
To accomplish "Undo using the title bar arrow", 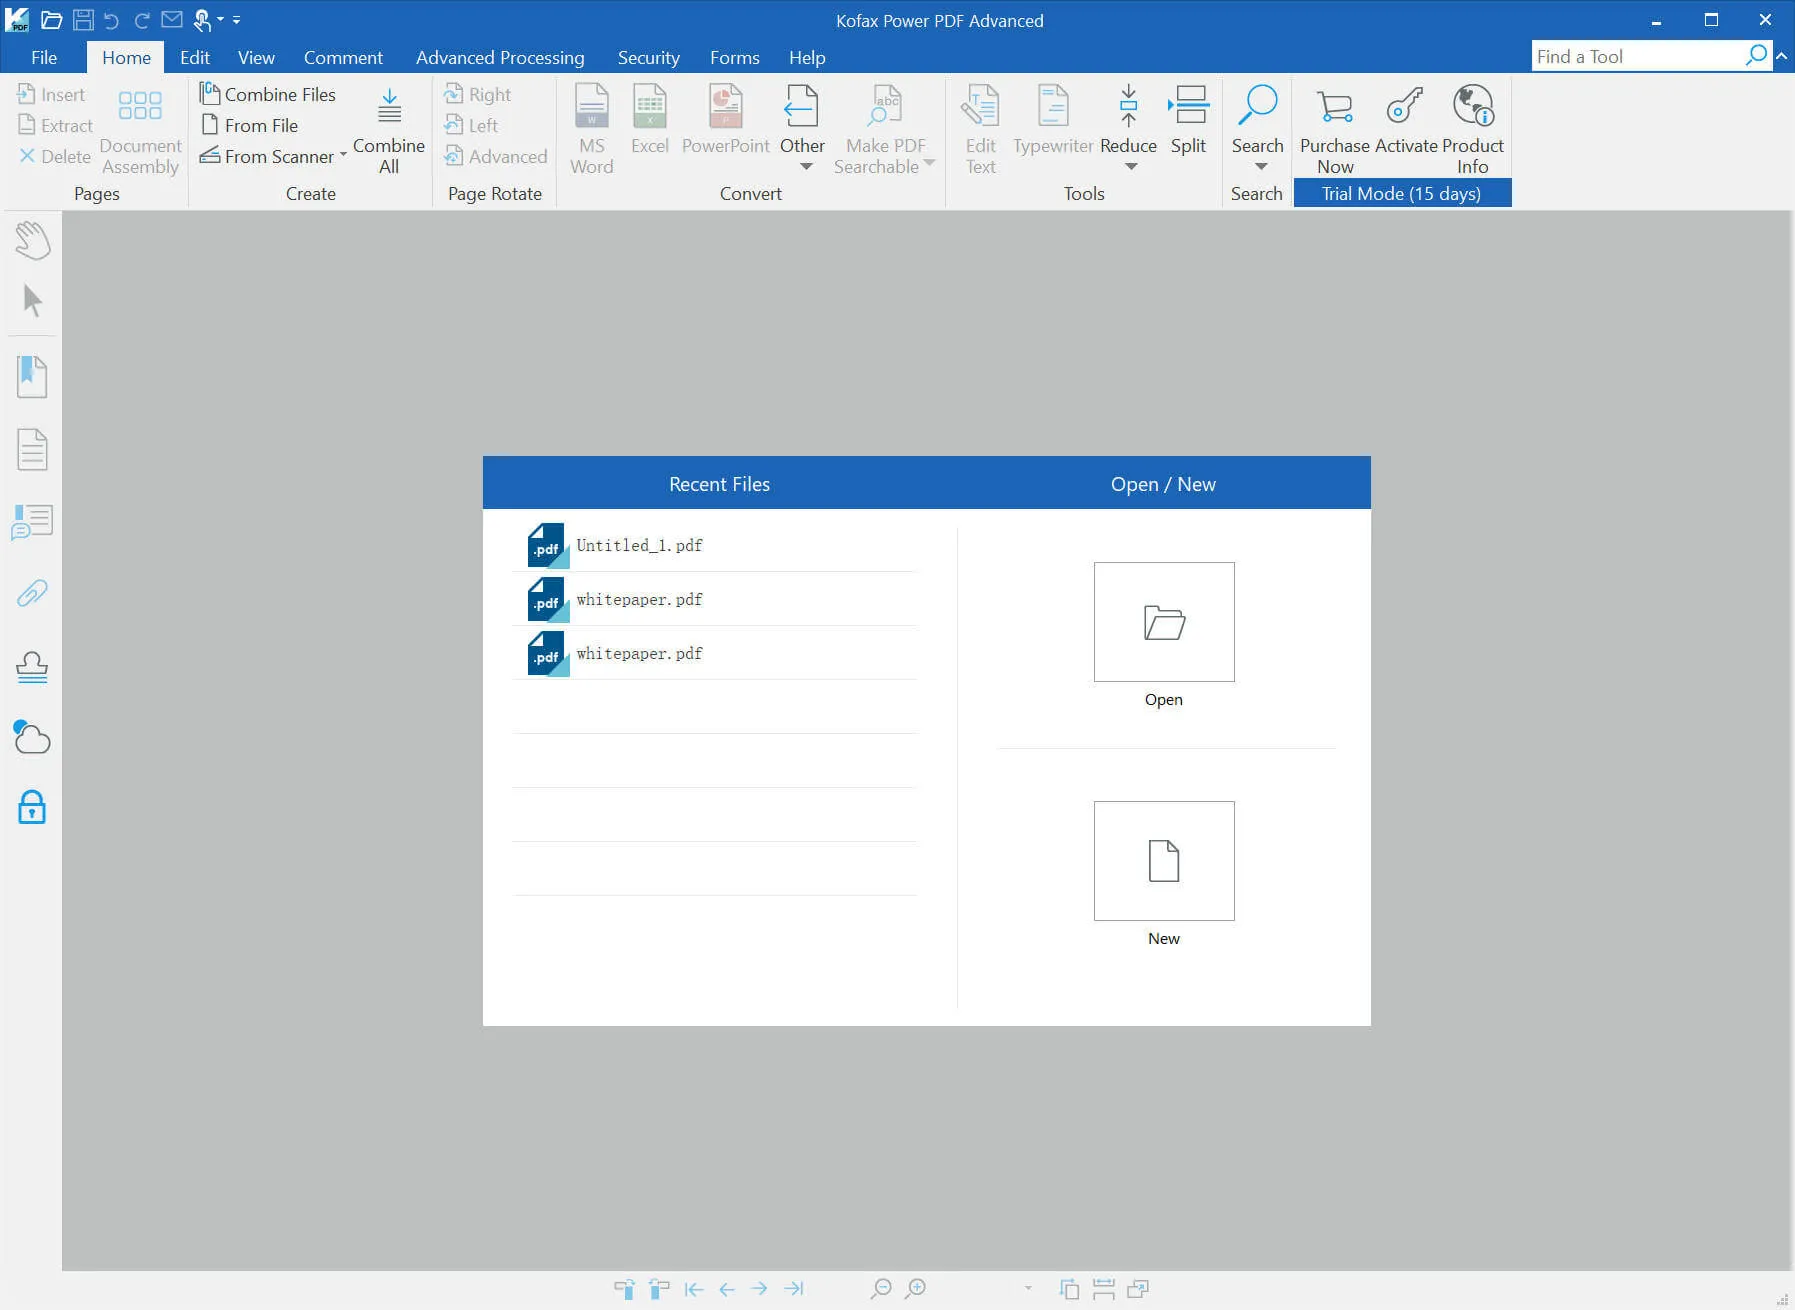I will 111,20.
